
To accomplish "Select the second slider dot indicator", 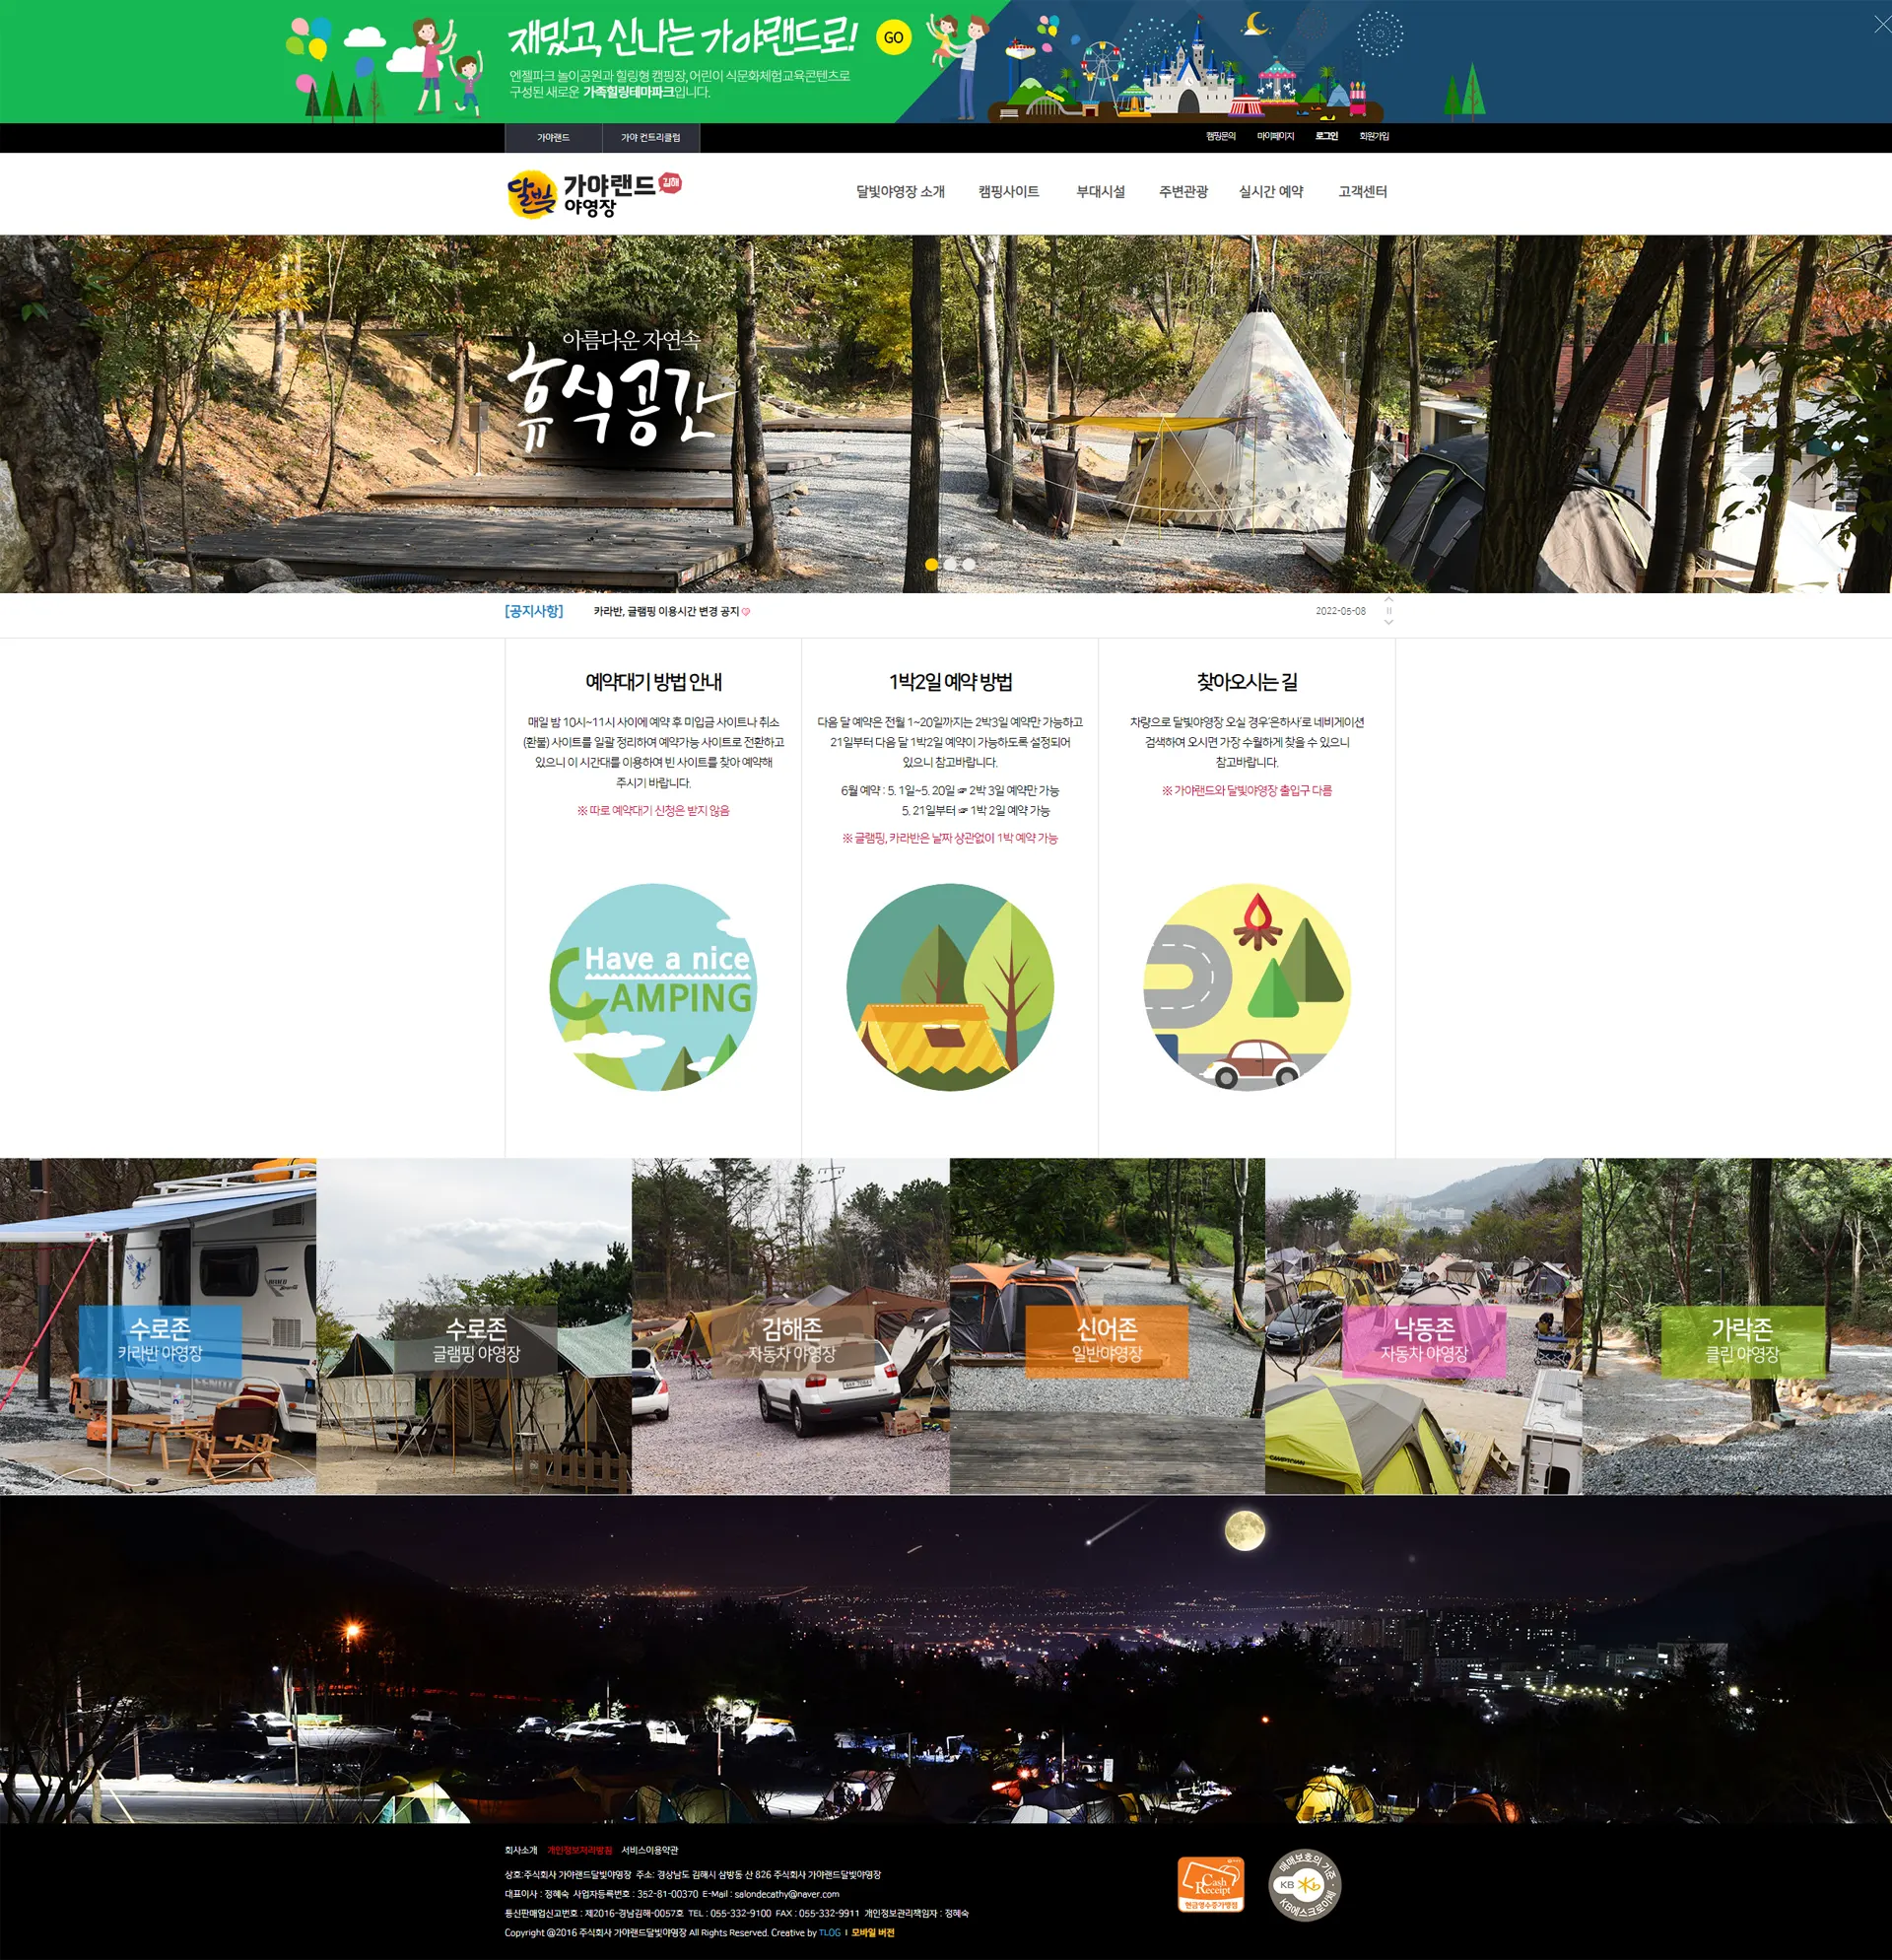I will 950,564.
